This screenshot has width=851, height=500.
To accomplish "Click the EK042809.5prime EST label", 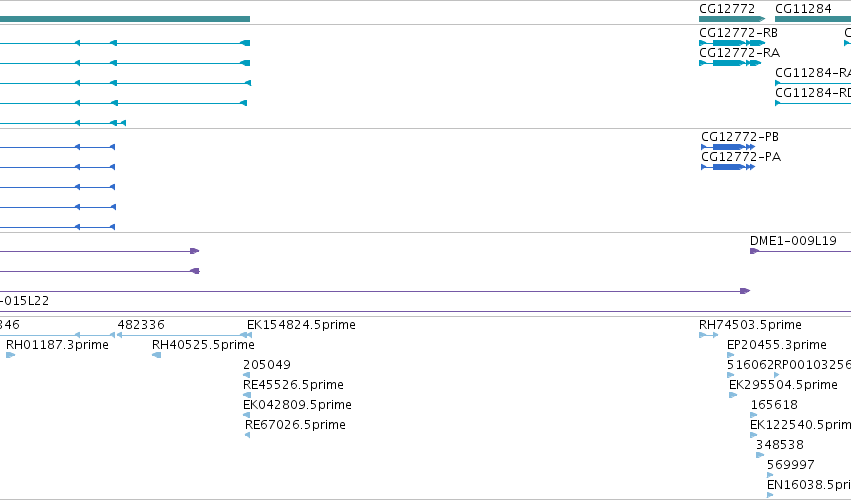I will pyautogui.click(x=297, y=405).
